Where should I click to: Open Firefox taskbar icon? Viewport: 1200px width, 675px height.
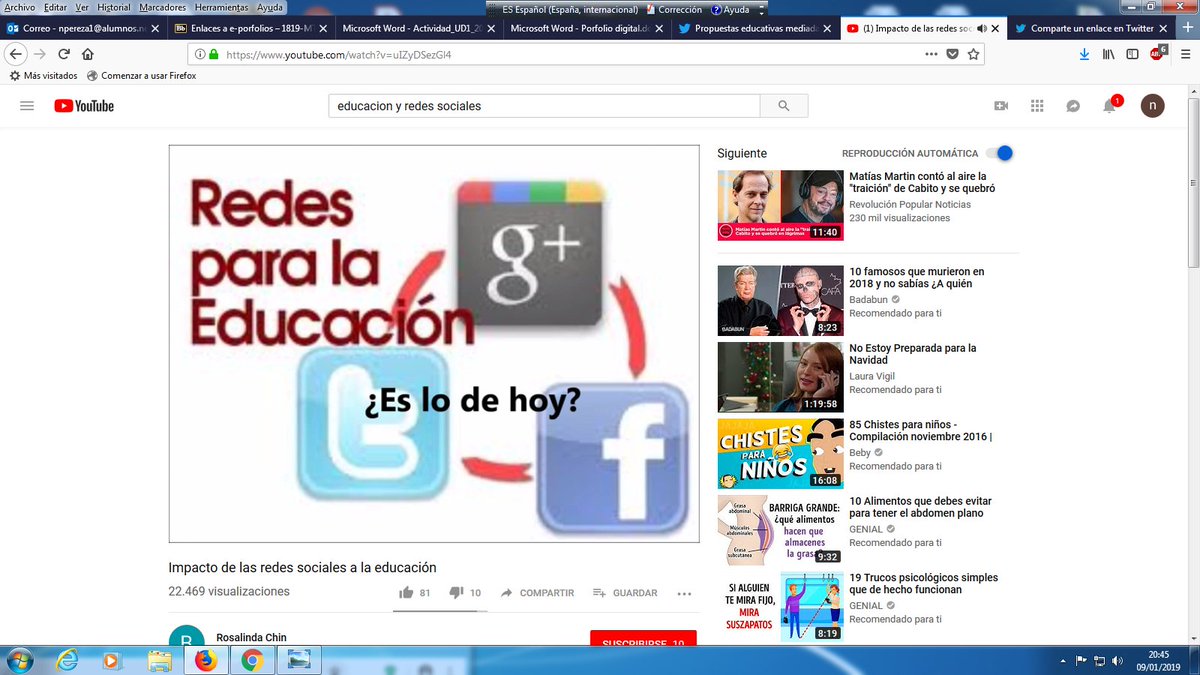click(205, 660)
